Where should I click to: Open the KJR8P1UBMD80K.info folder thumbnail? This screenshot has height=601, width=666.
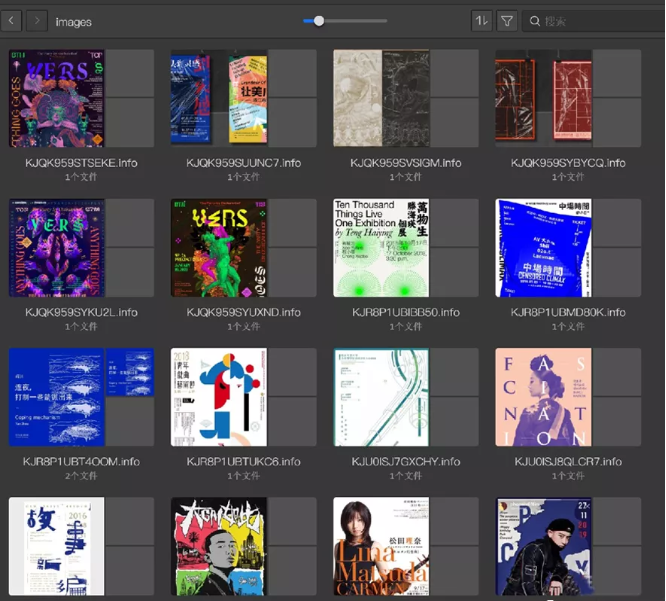coord(568,248)
